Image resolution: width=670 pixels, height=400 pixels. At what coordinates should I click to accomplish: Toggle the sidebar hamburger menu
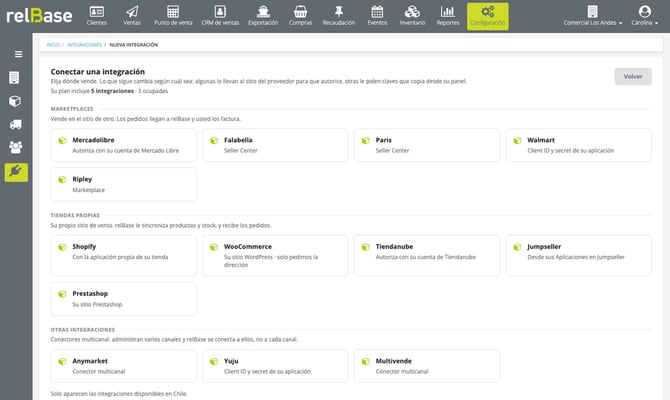pyautogui.click(x=18, y=54)
